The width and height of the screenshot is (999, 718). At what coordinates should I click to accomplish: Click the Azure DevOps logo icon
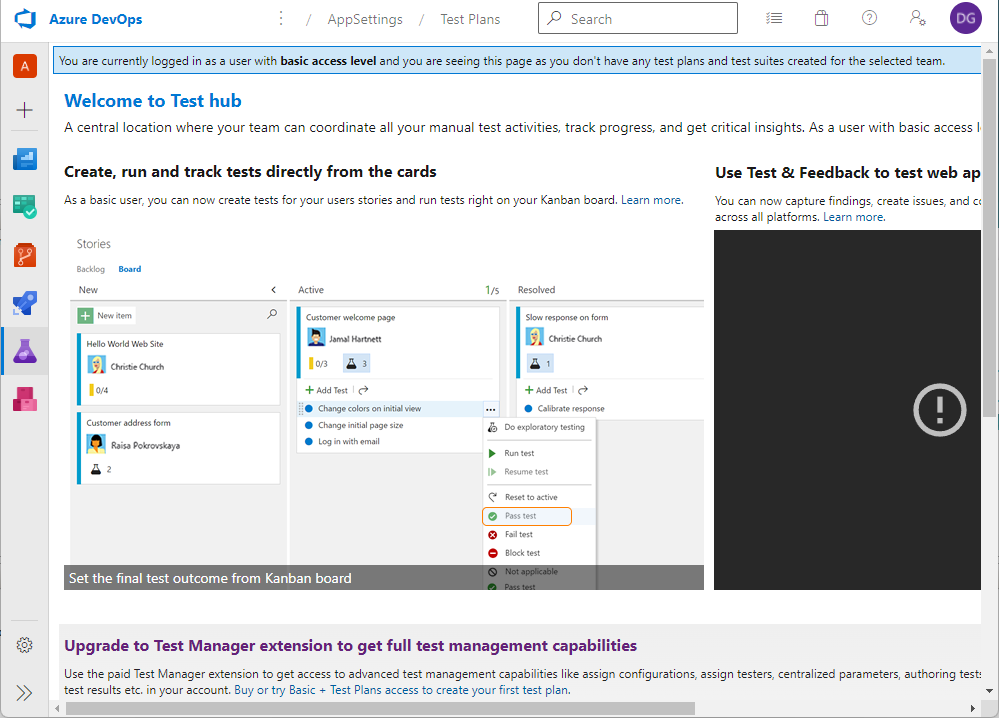25,19
